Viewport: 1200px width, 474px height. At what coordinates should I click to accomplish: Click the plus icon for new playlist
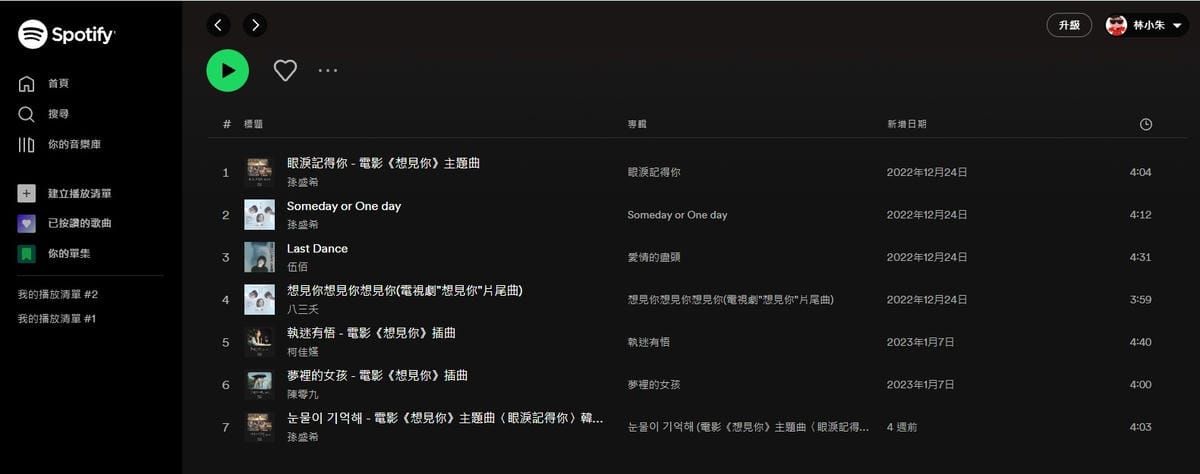[x=27, y=193]
